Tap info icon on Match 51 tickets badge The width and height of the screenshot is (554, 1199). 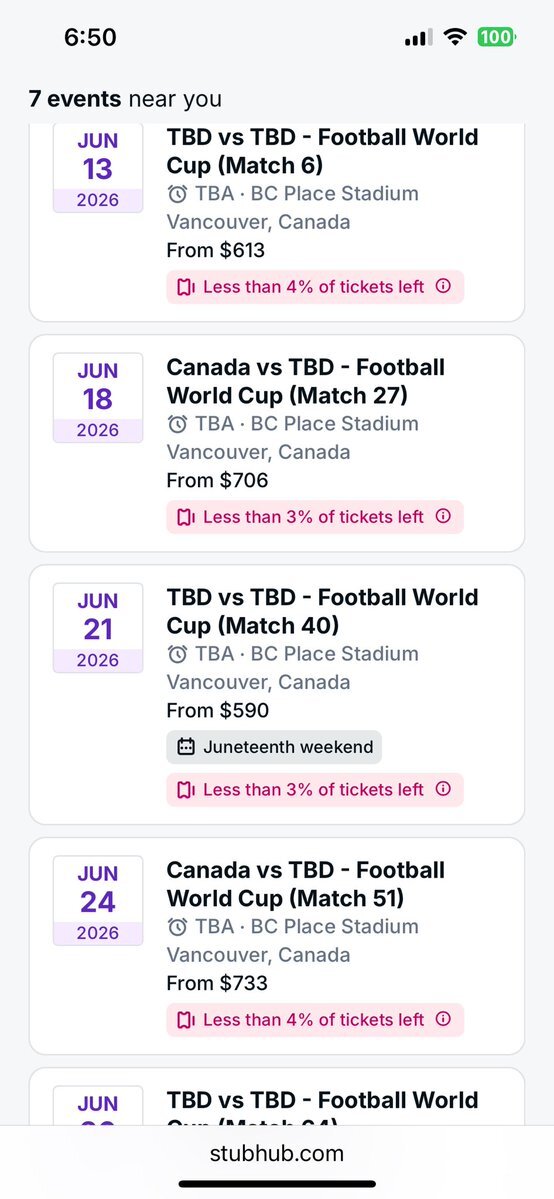(443, 1019)
